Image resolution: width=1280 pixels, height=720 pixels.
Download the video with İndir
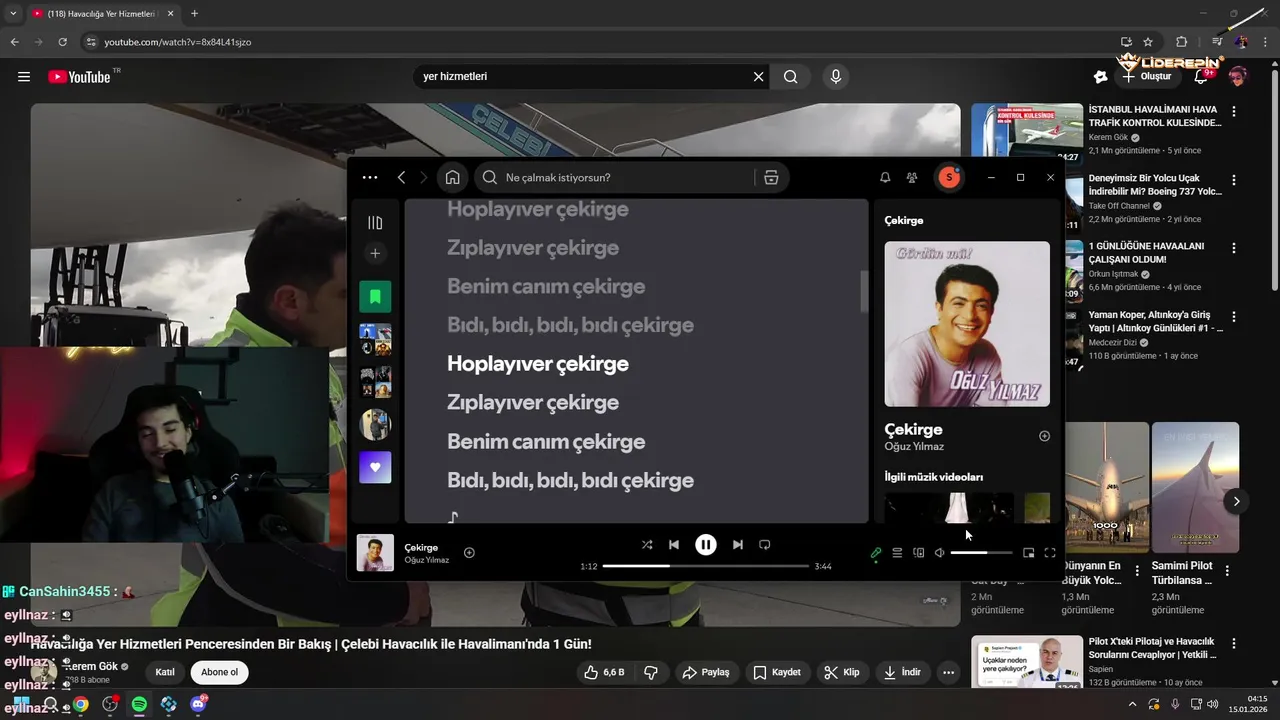(x=901, y=672)
